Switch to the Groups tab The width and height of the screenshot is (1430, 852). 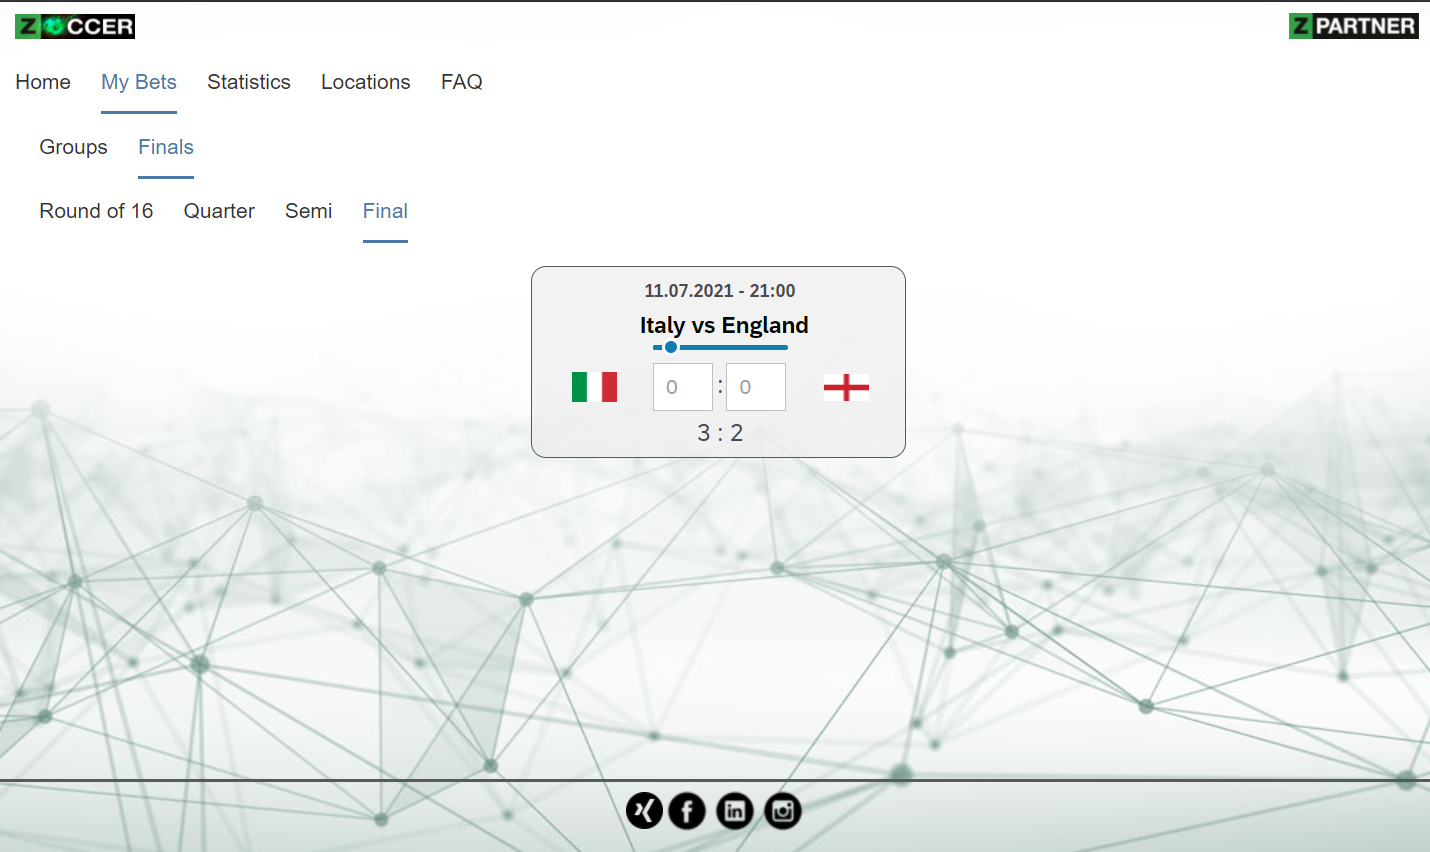point(73,147)
